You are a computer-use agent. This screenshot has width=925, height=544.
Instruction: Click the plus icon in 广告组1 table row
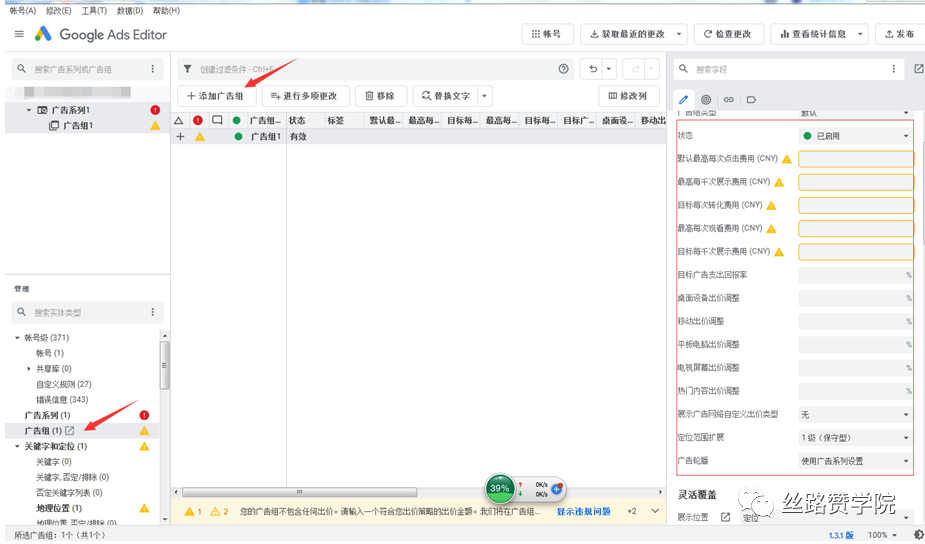[x=181, y=136]
